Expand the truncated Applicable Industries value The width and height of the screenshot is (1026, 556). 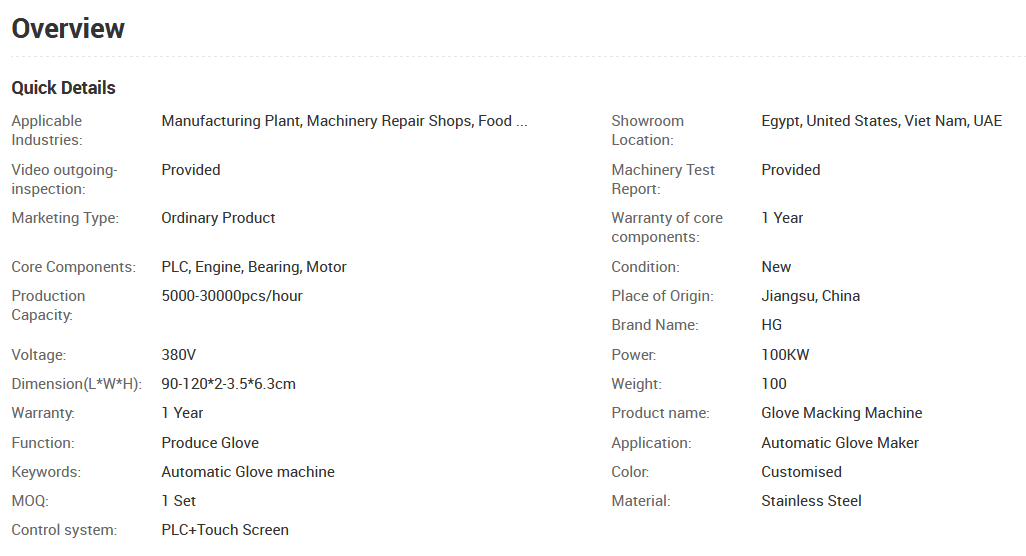(343, 121)
